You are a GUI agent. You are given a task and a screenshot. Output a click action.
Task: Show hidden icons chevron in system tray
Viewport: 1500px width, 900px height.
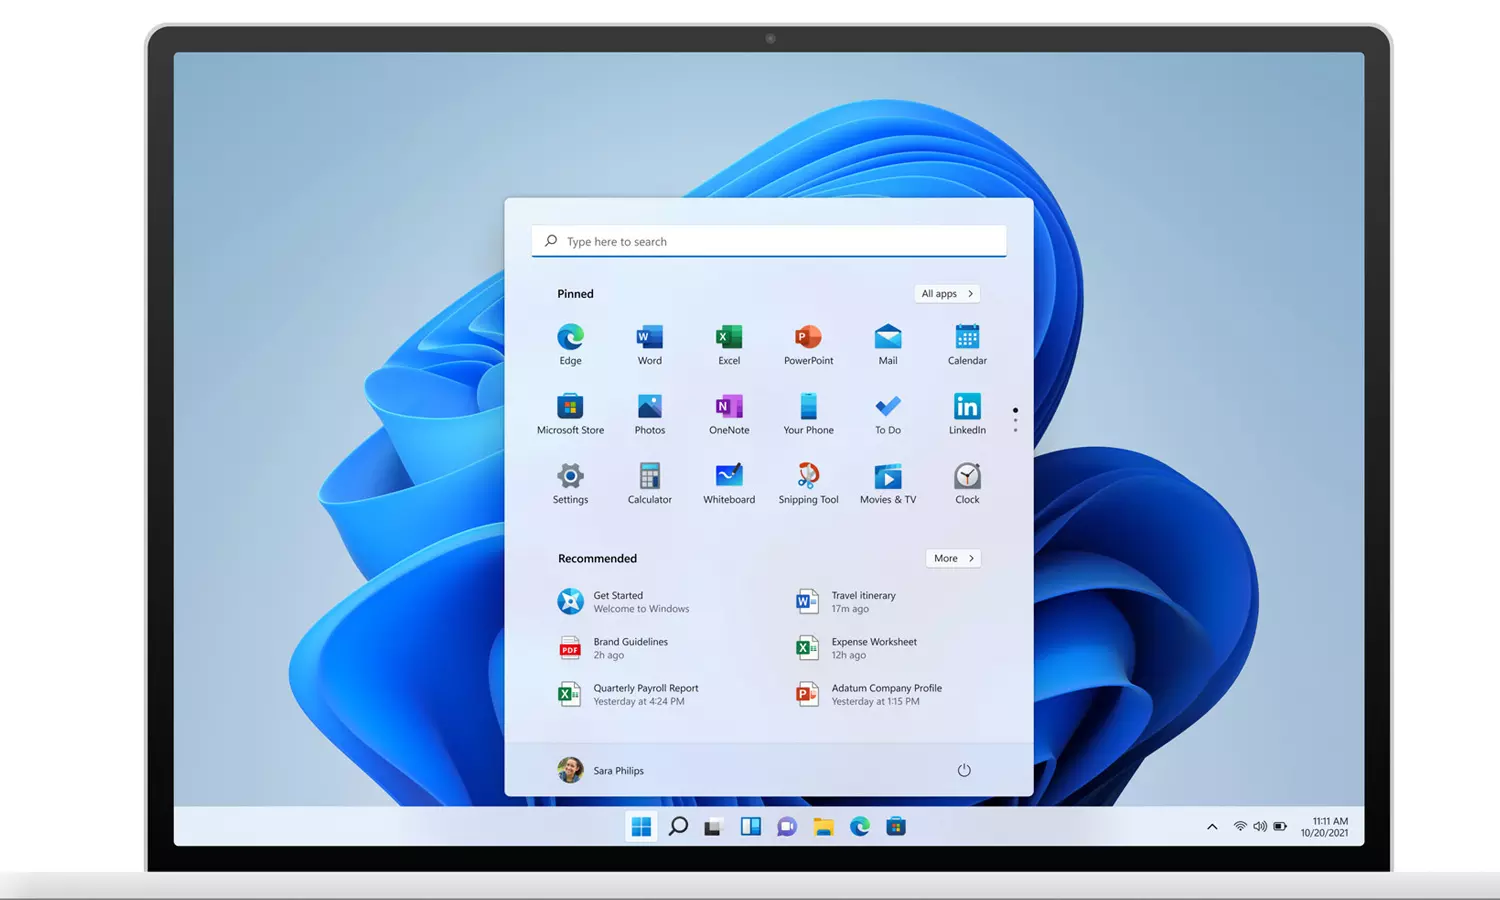(x=1212, y=827)
